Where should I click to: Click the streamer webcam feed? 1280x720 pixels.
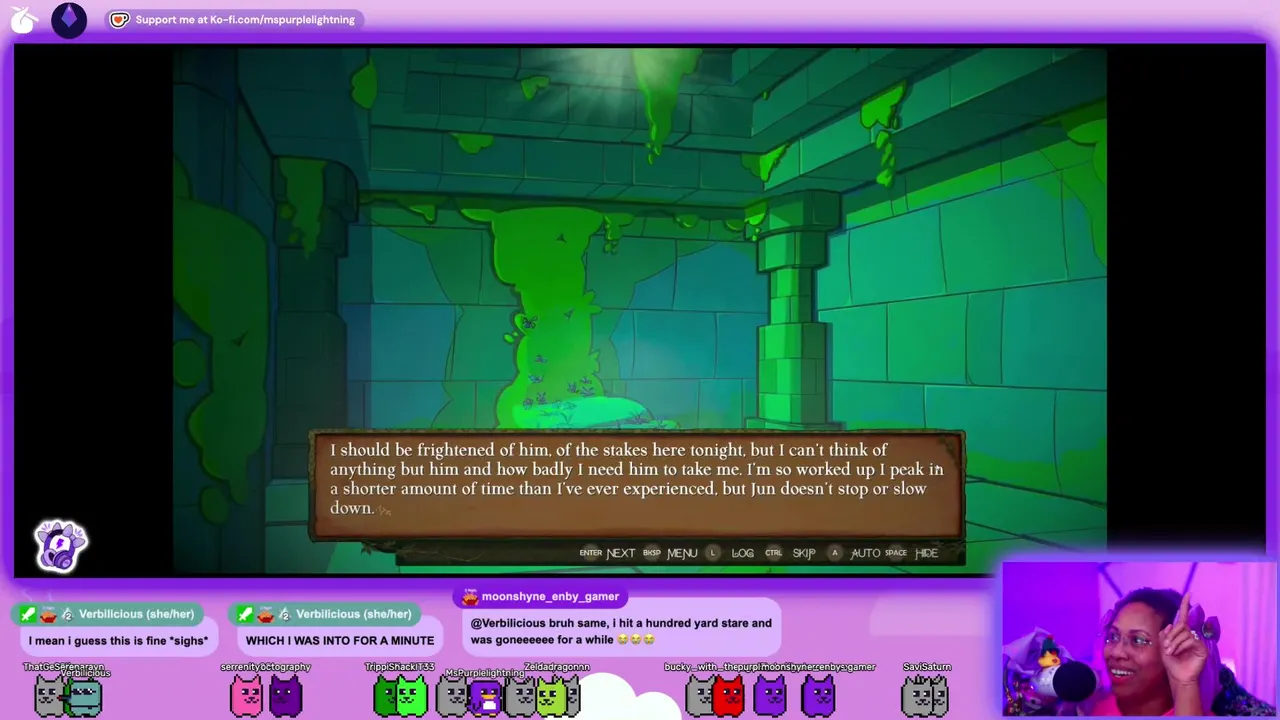click(1139, 640)
